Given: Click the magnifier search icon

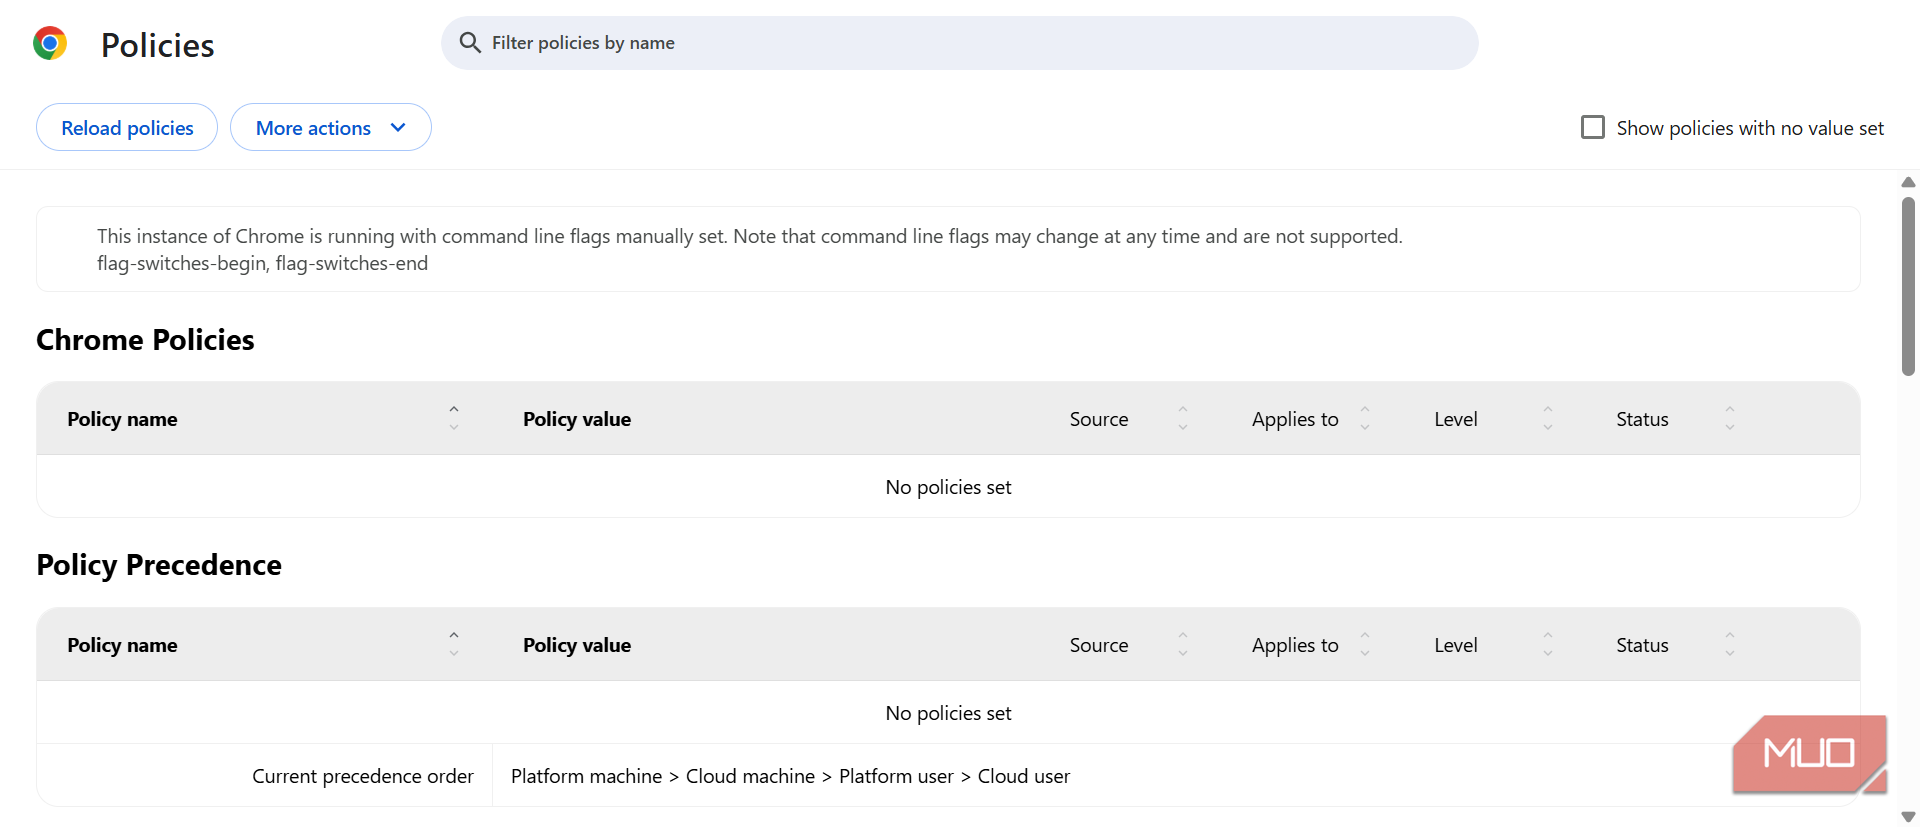Looking at the screenshot, I should [x=470, y=42].
